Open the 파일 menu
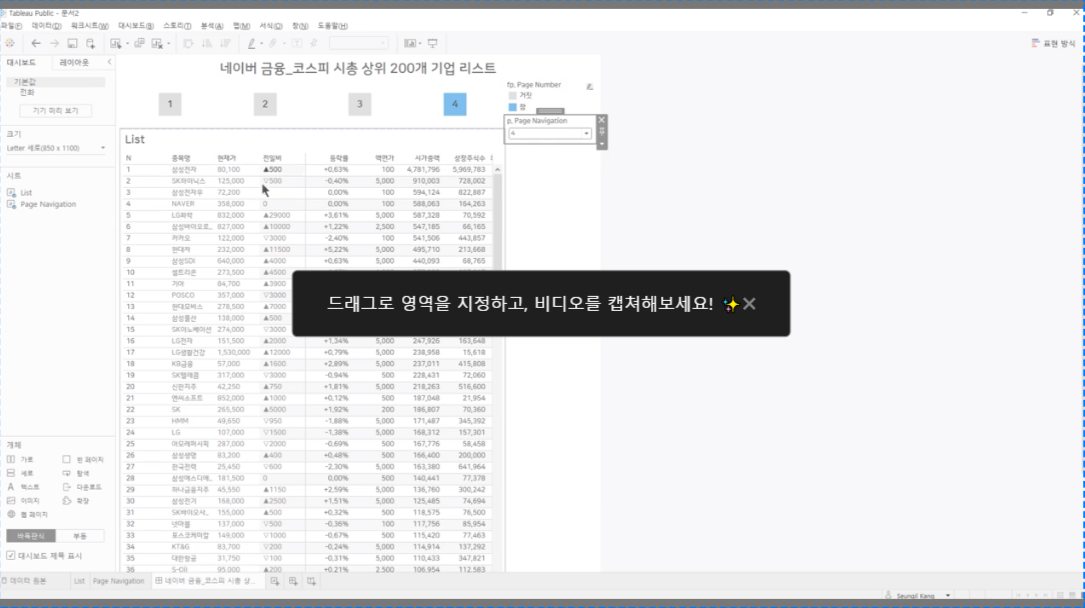This screenshot has width=1085, height=608. click(x=11, y=26)
